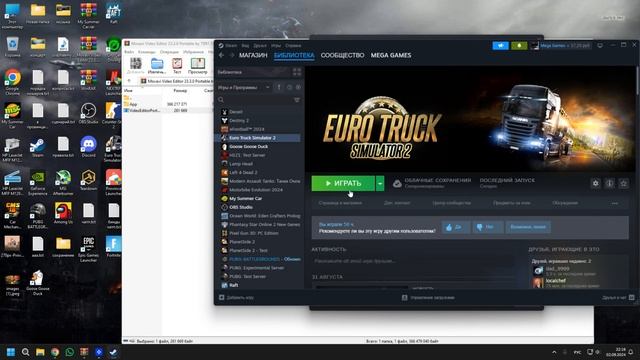Image resolution: width=640 pixels, height=360 pixels.
Task: Open the three-dots more links menu
Action: click(615, 203)
